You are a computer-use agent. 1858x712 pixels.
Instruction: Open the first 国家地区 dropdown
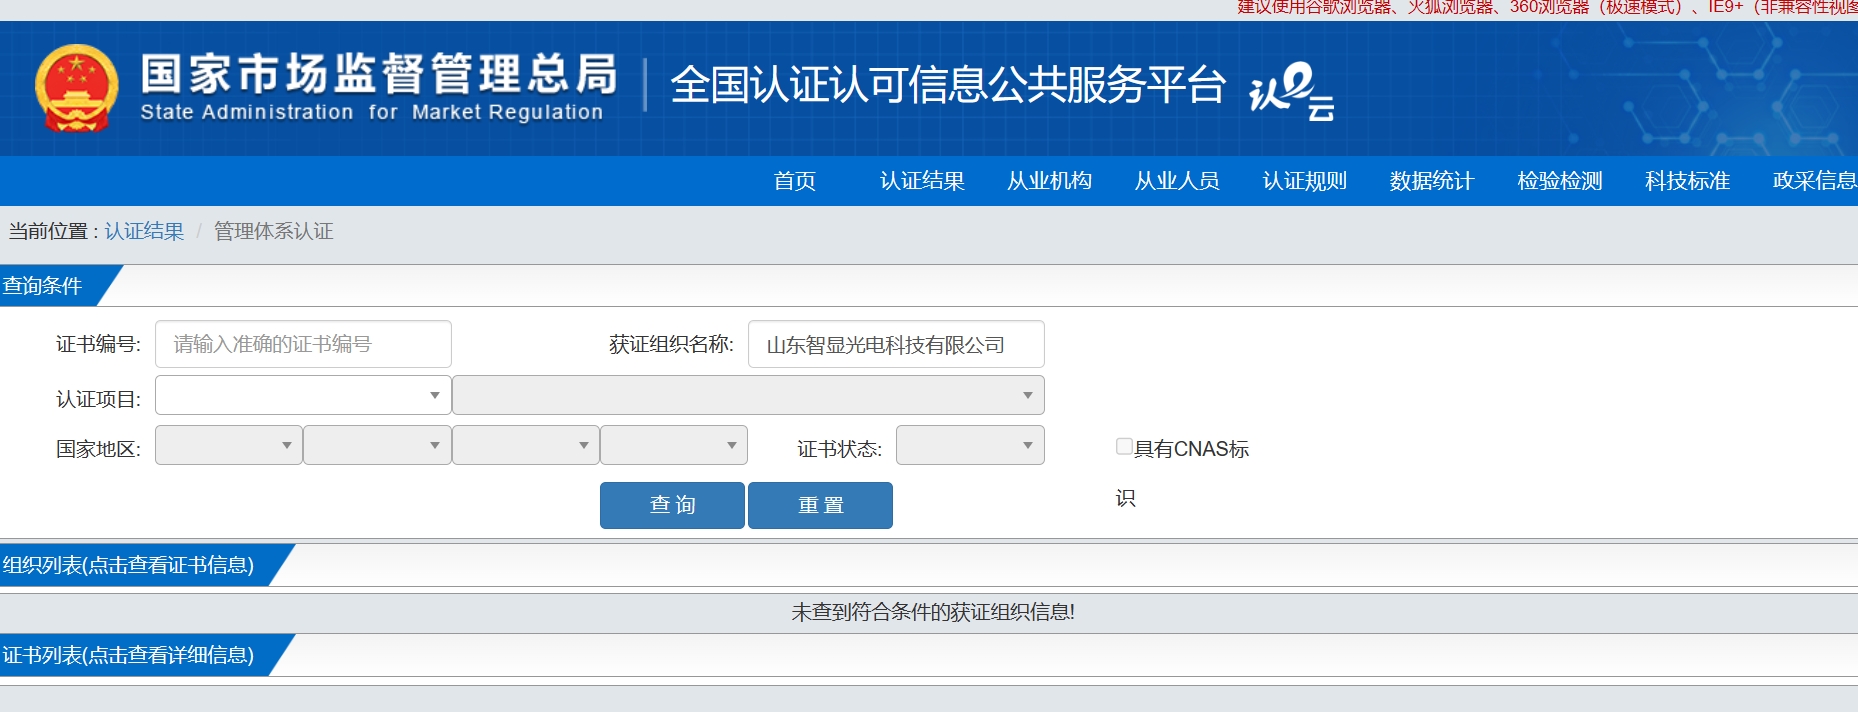coord(229,445)
